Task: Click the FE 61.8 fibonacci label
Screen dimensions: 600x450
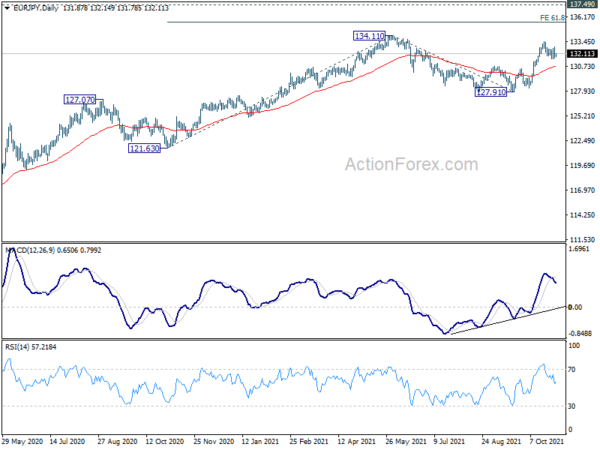Action: tap(552, 18)
